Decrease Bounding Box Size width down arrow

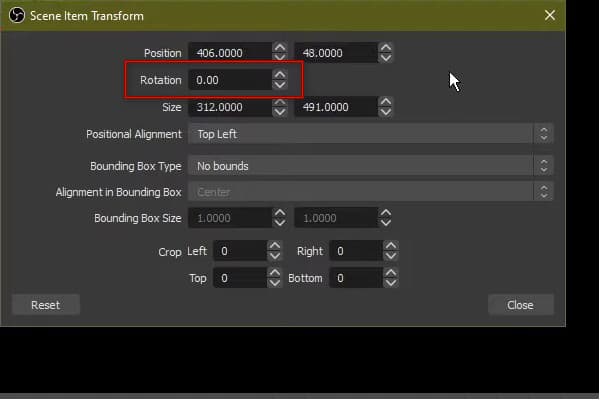280,223
